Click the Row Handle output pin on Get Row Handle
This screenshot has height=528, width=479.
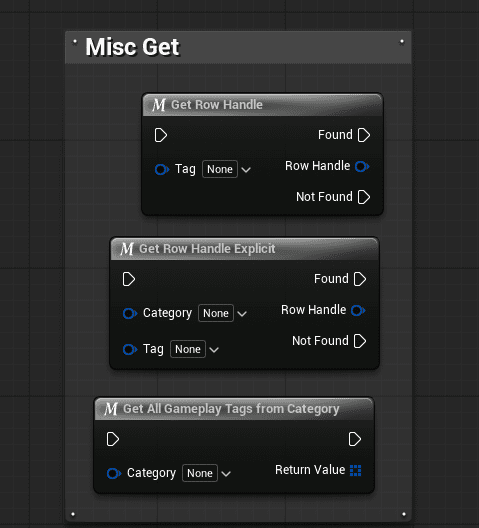tap(362, 166)
